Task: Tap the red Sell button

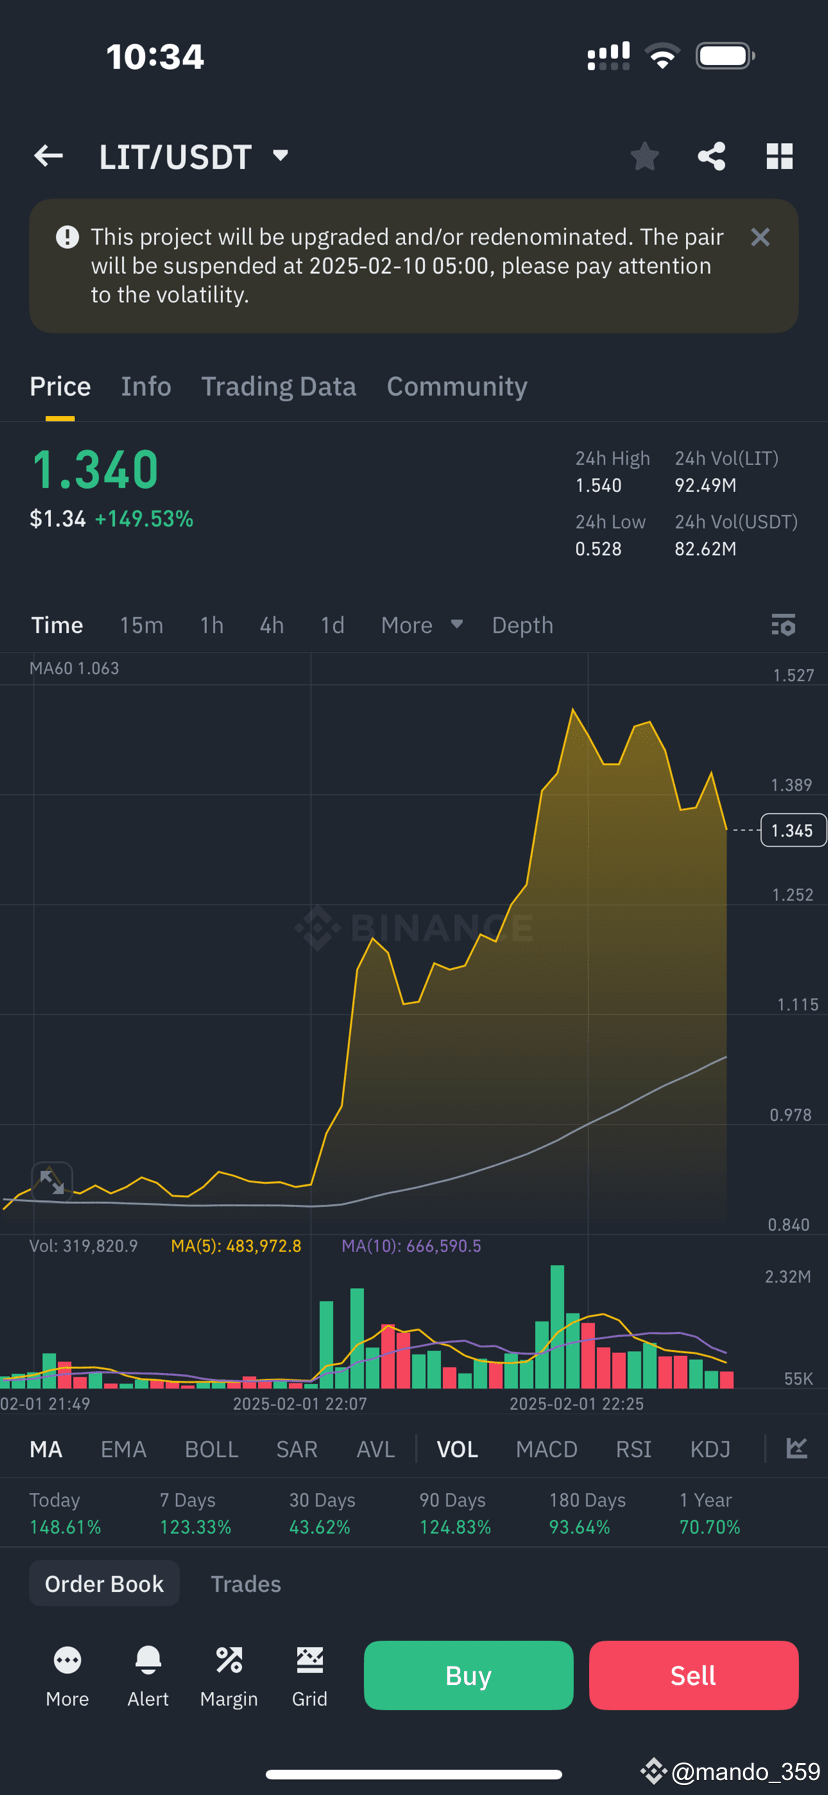Action: (x=693, y=1675)
